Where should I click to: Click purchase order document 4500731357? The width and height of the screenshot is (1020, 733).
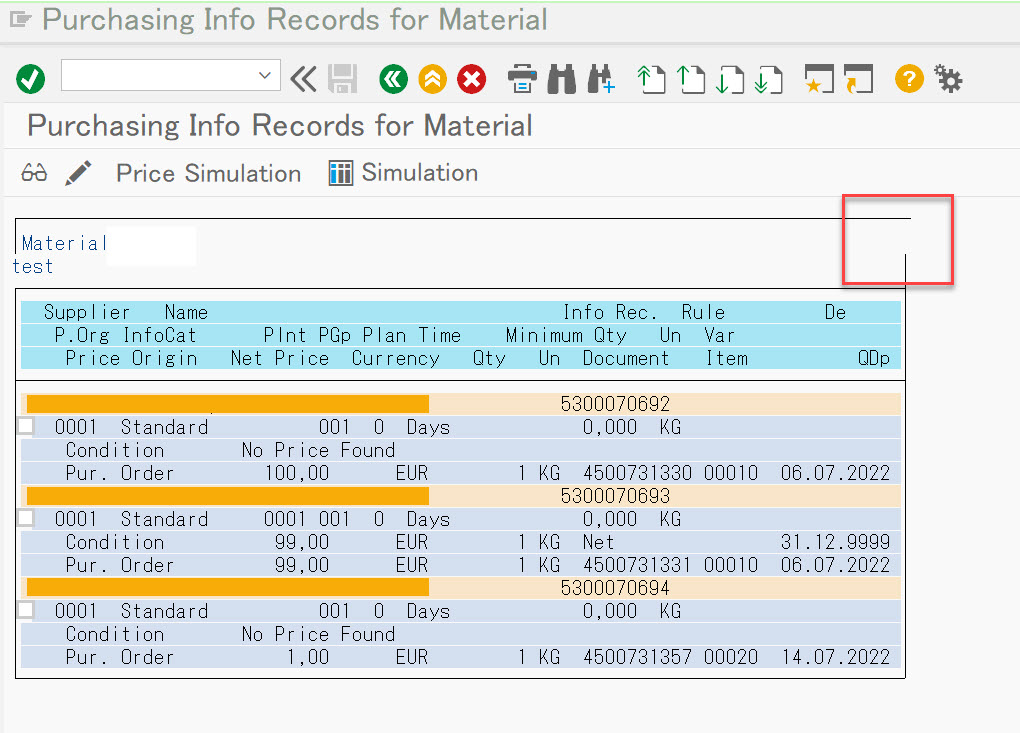coord(637,657)
